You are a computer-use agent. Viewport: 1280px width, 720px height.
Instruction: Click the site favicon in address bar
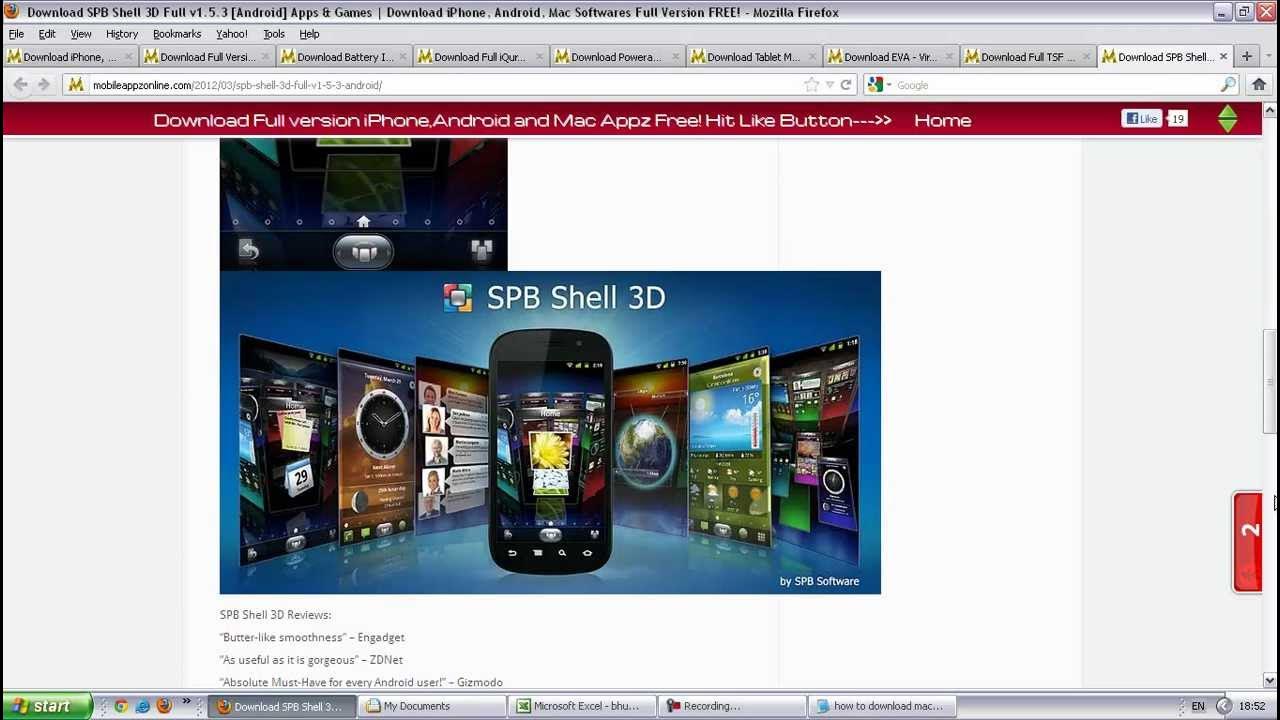(76, 85)
